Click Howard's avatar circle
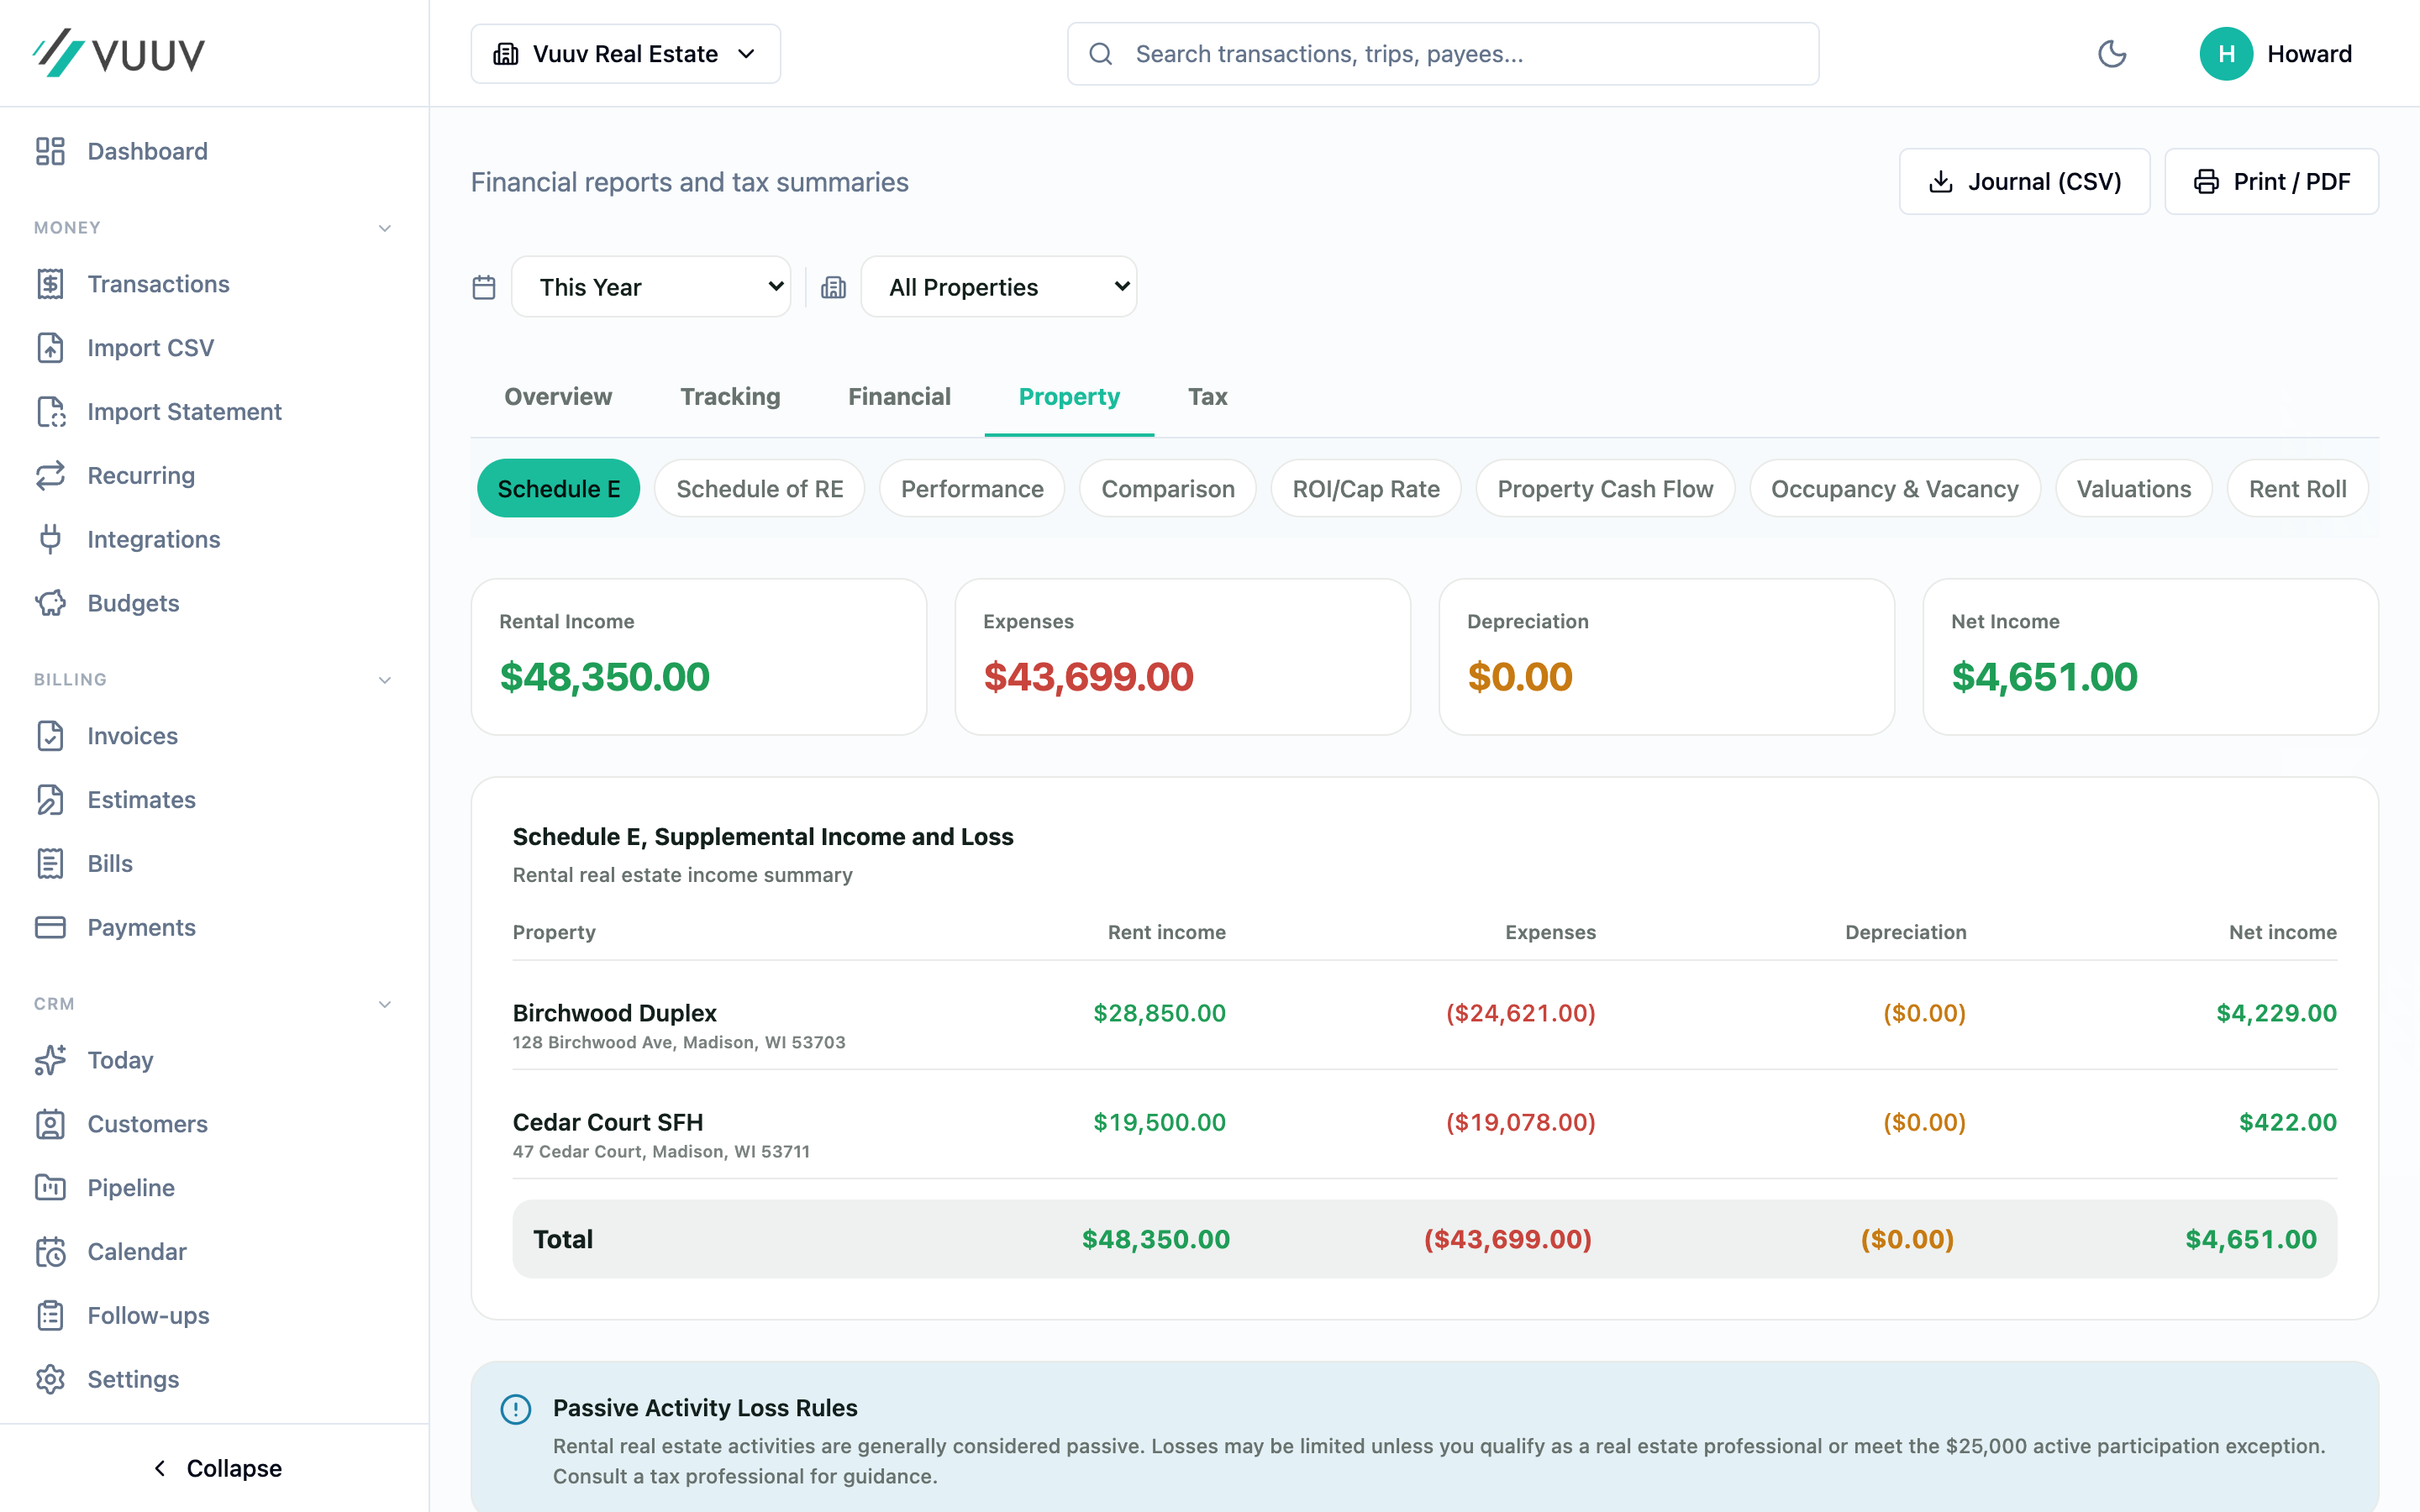This screenshot has width=2420, height=1512. tap(2226, 54)
